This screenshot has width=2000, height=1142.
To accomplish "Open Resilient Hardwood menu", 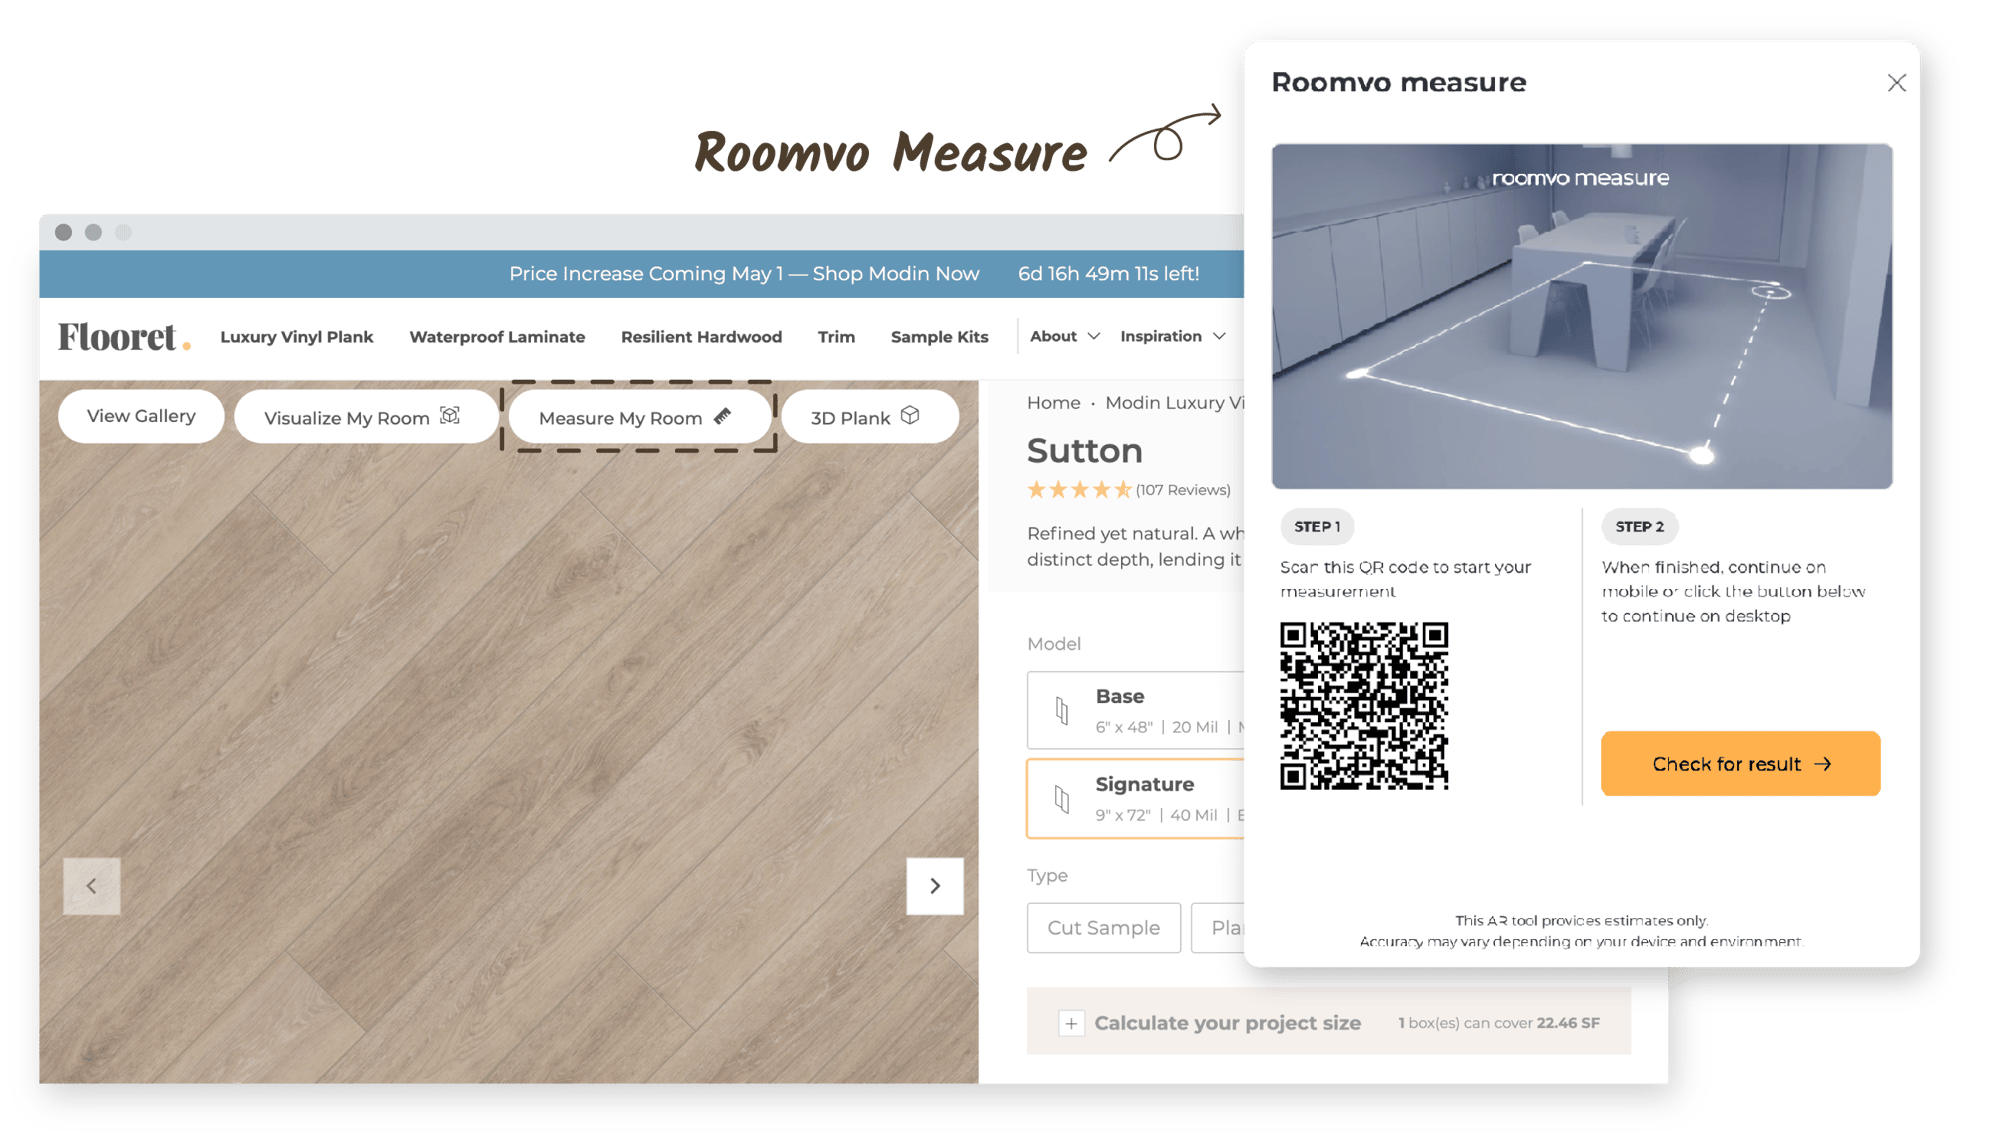I will [x=701, y=337].
